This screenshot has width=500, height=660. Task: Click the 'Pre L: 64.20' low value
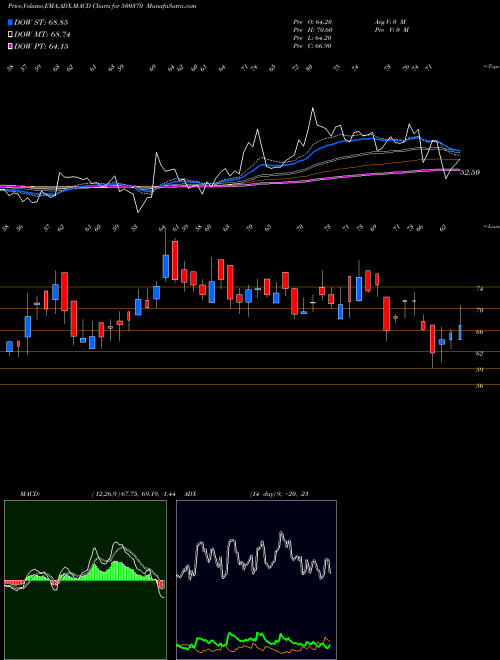pyautogui.click(x=313, y=38)
